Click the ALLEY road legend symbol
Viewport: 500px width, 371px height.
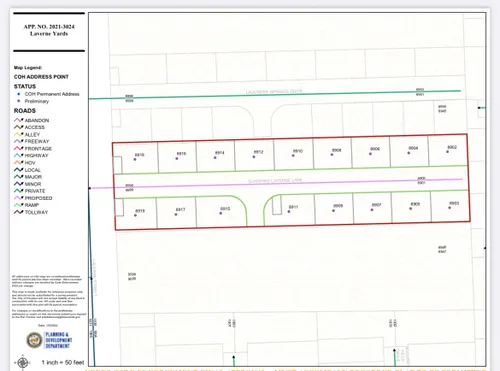19,134
